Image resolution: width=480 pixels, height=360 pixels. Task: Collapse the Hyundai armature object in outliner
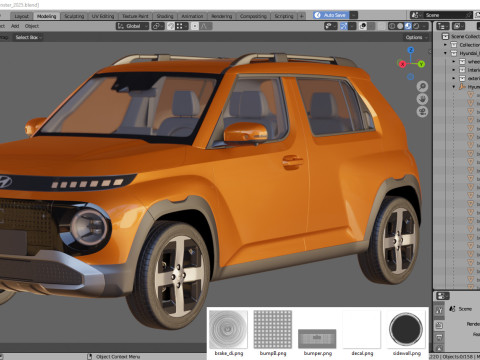tap(453, 87)
